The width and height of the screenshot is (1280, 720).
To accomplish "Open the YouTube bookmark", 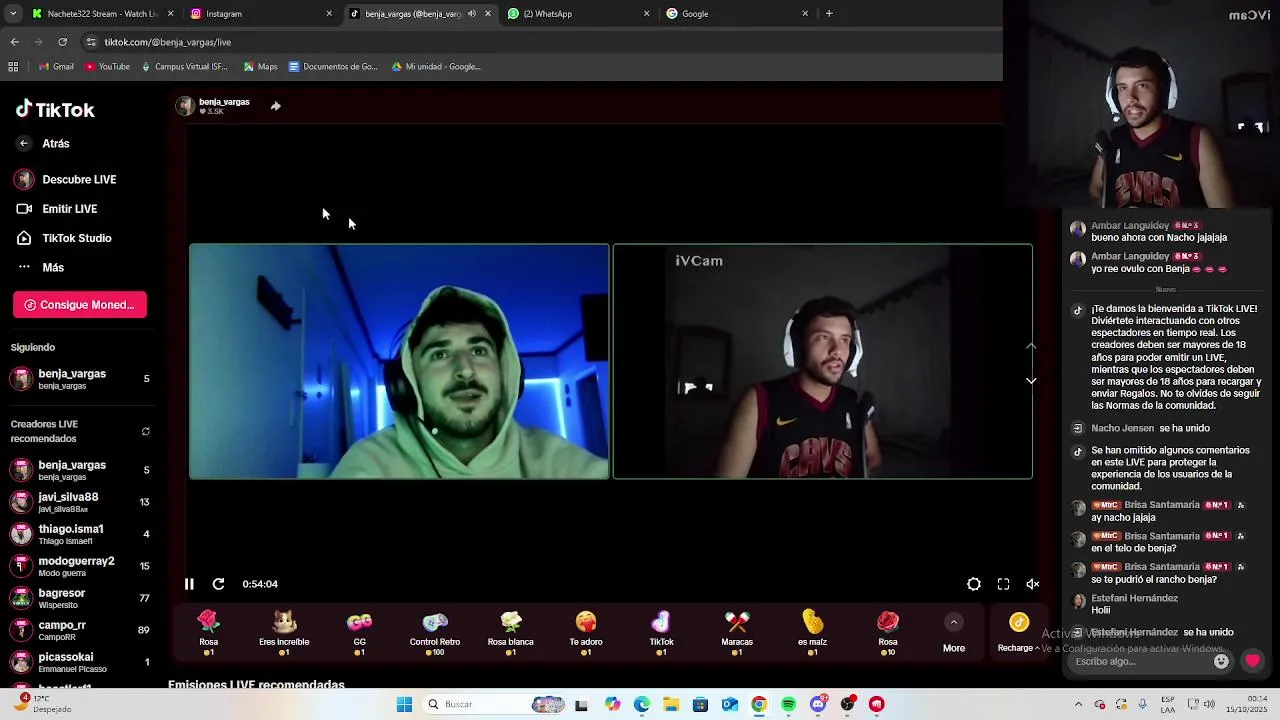I will [x=107, y=67].
